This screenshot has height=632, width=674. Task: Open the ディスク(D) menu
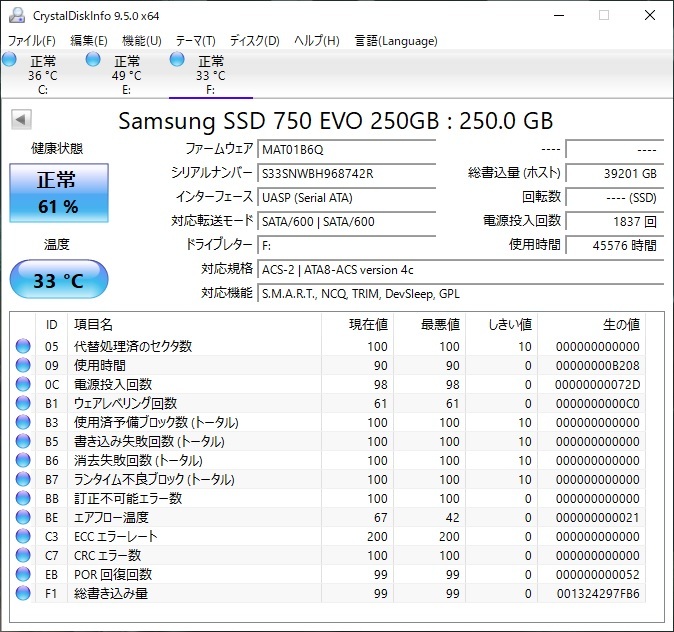(254, 41)
